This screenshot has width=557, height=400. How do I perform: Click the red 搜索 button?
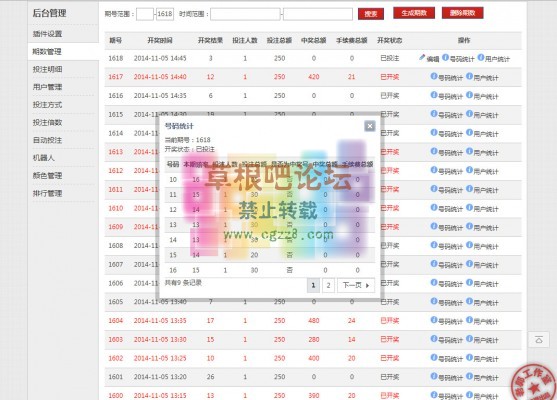tap(371, 14)
